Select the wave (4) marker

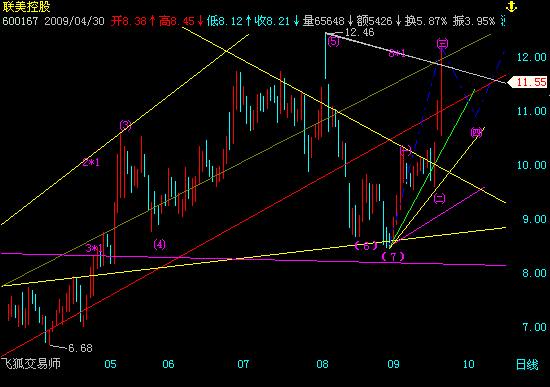click(x=159, y=244)
